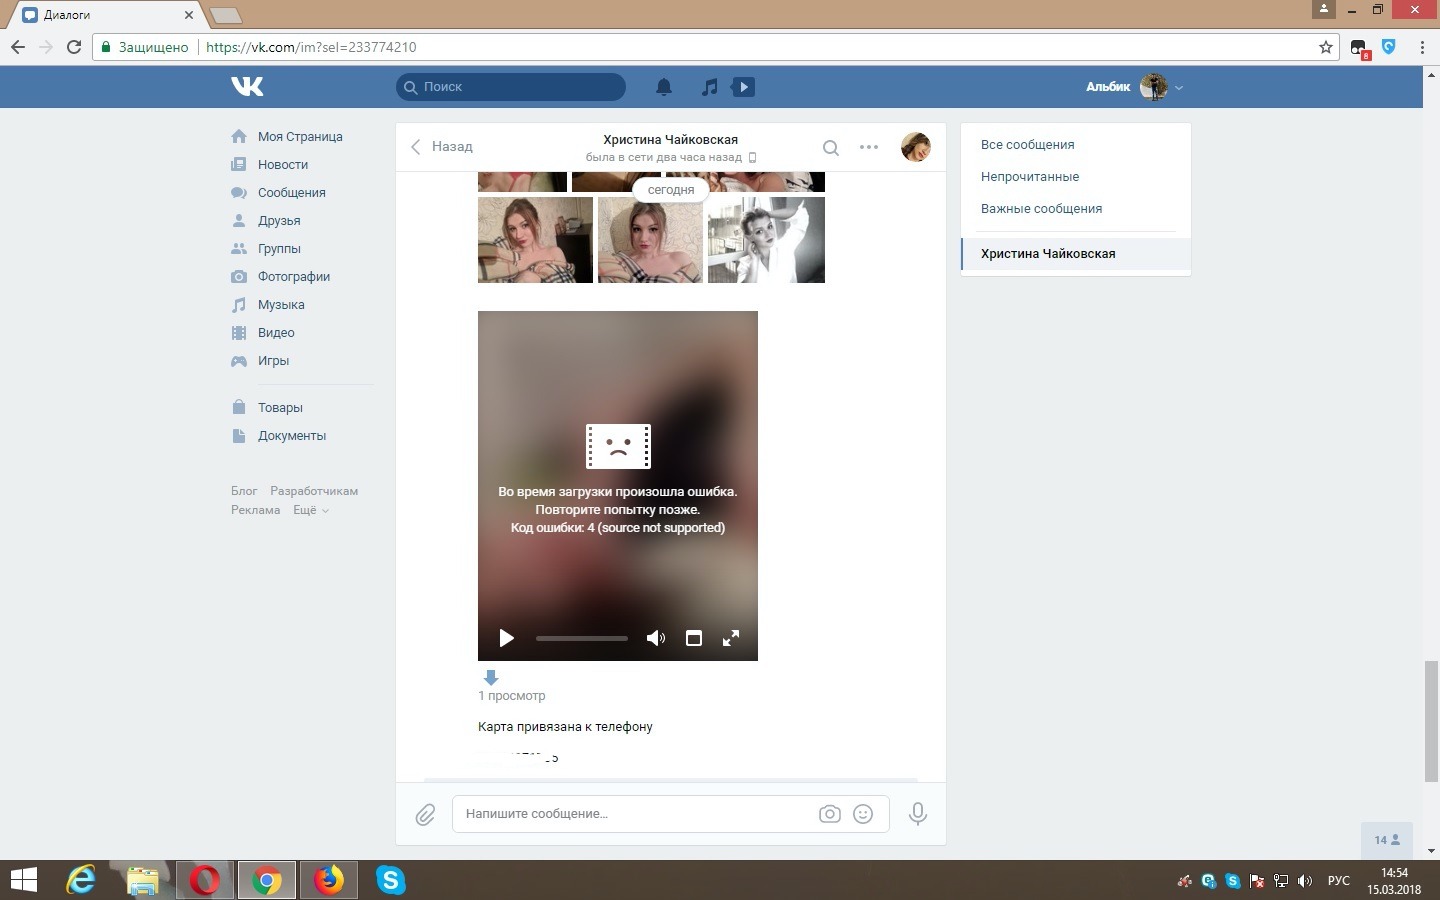
Task: Expand the Ещё footer dropdown
Action: coord(310,510)
